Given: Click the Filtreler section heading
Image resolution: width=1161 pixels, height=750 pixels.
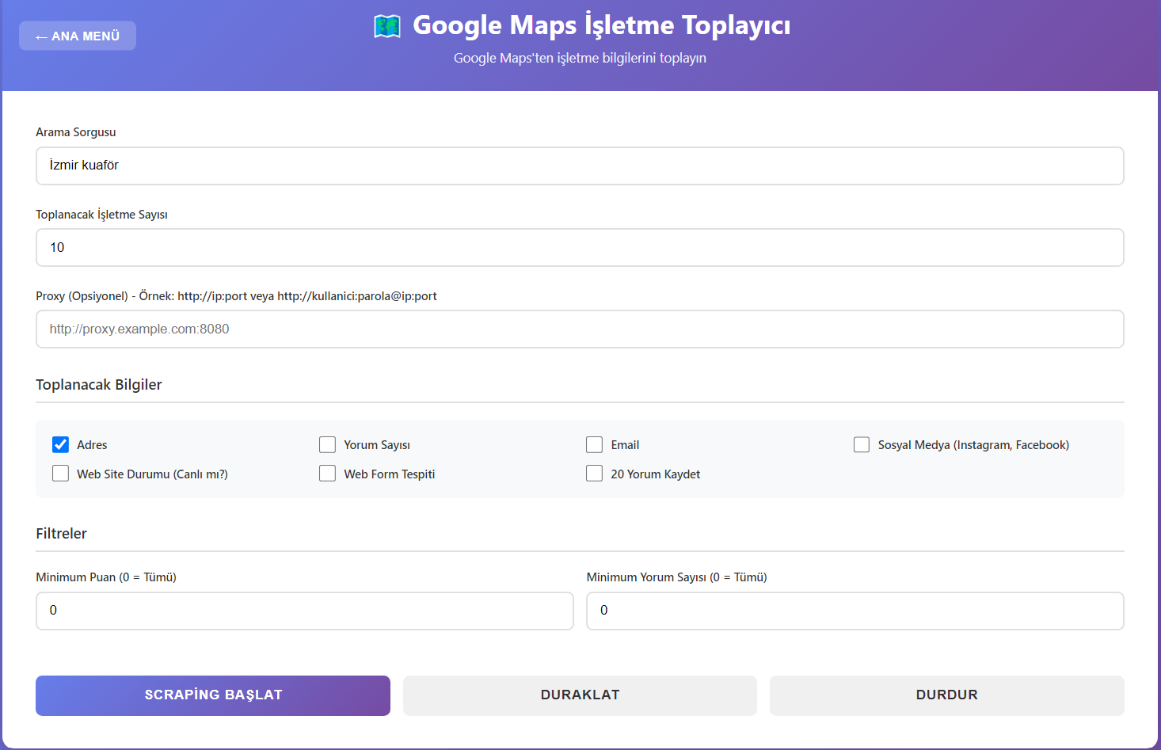Looking at the screenshot, I should pyautogui.click(x=61, y=534).
